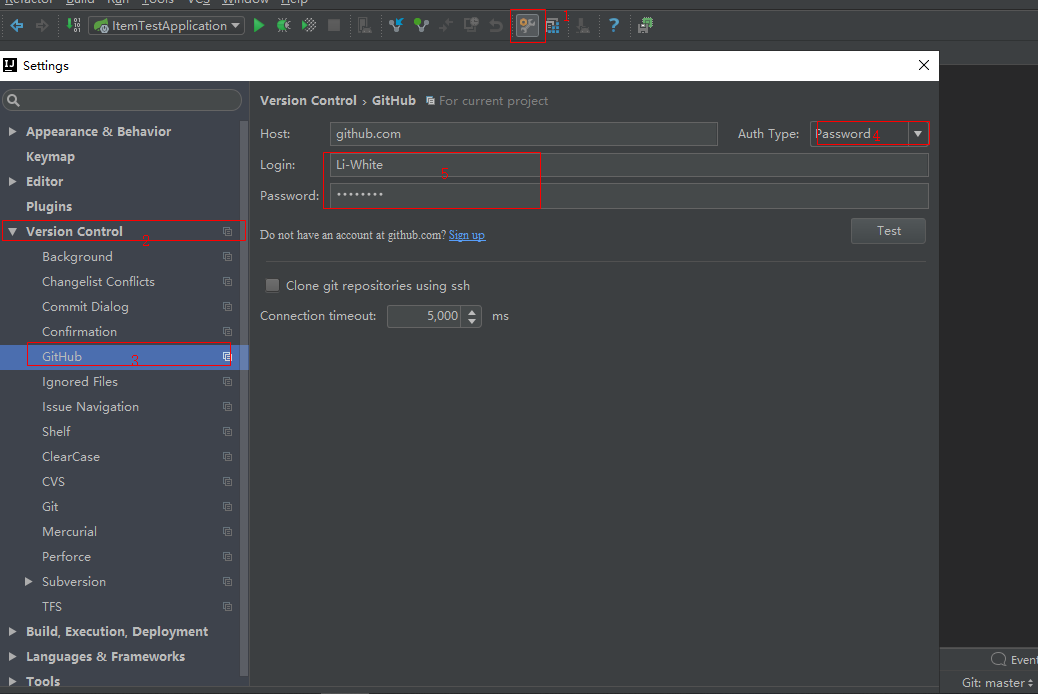The width and height of the screenshot is (1038, 694).
Task: Click the Back navigation arrow icon
Action: [17, 26]
